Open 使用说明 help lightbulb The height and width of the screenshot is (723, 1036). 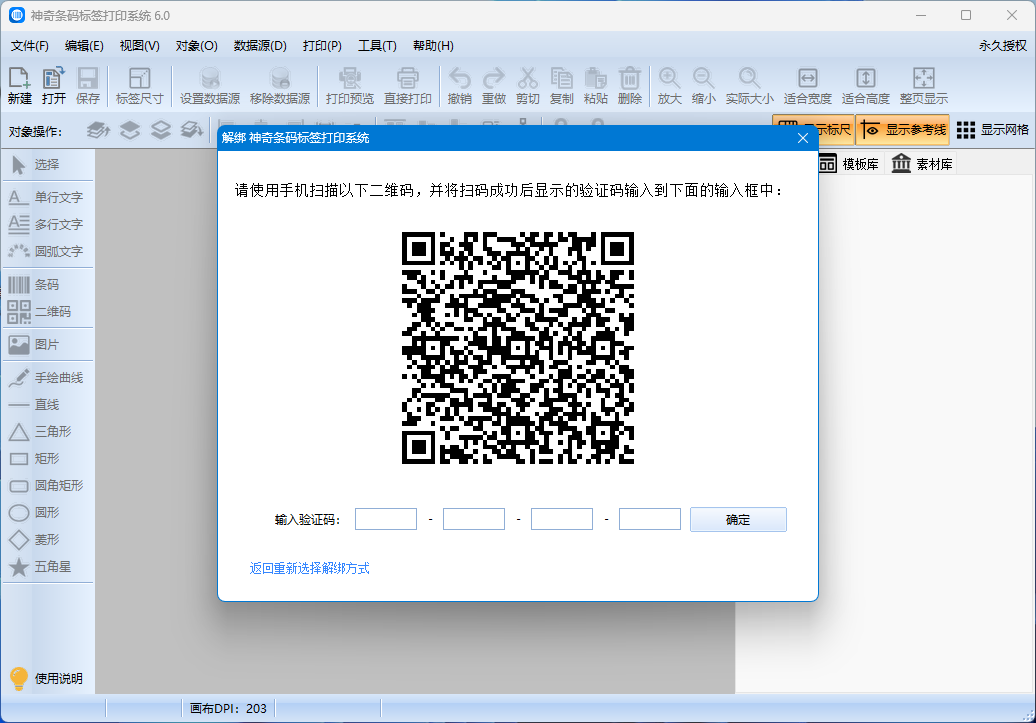click(x=46, y=678)
